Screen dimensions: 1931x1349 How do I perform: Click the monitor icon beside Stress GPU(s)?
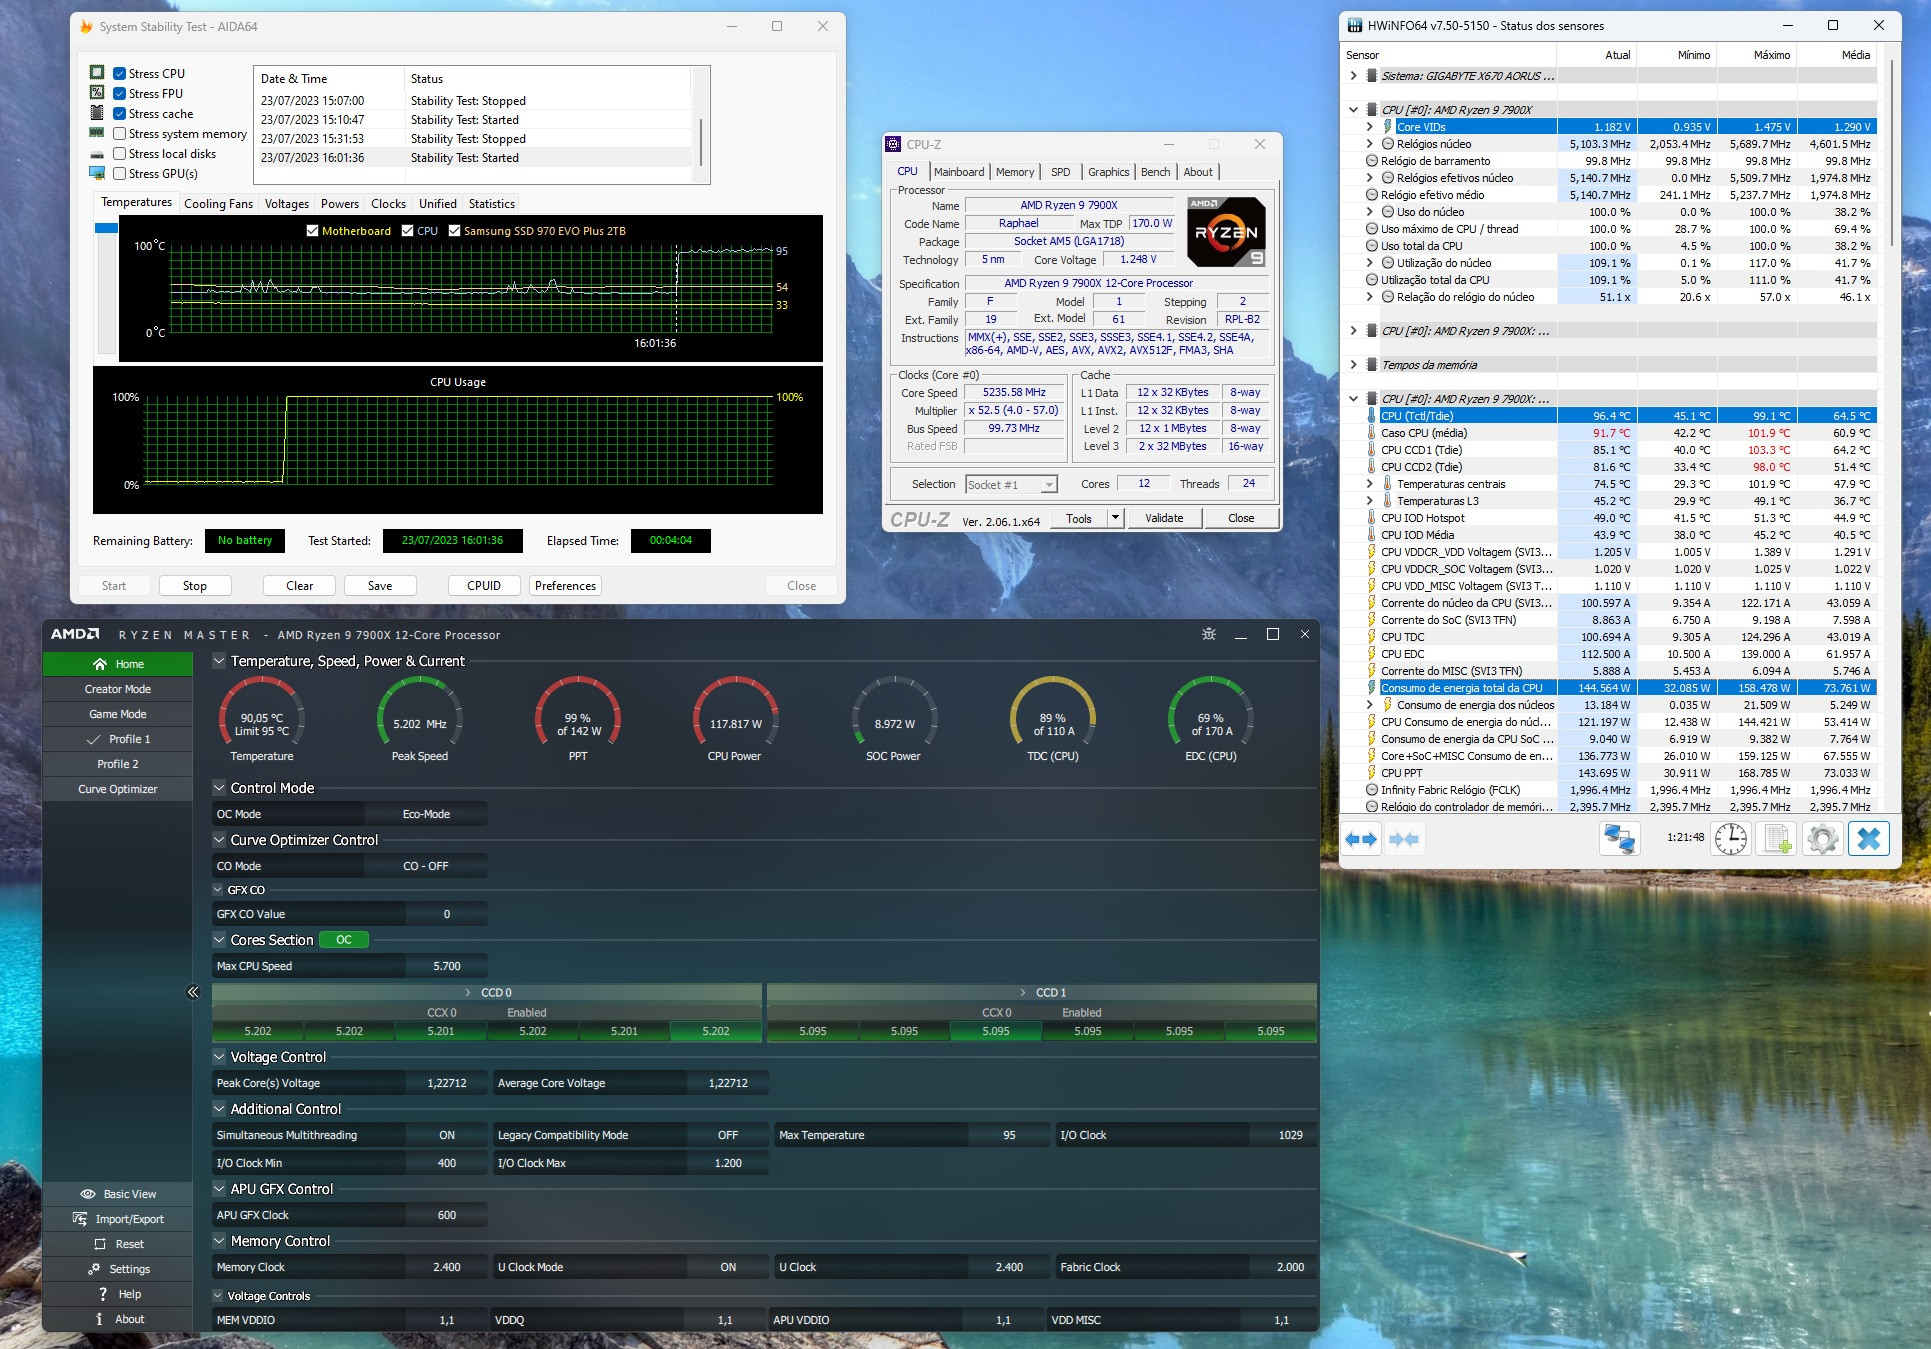(x=97, y=173)
